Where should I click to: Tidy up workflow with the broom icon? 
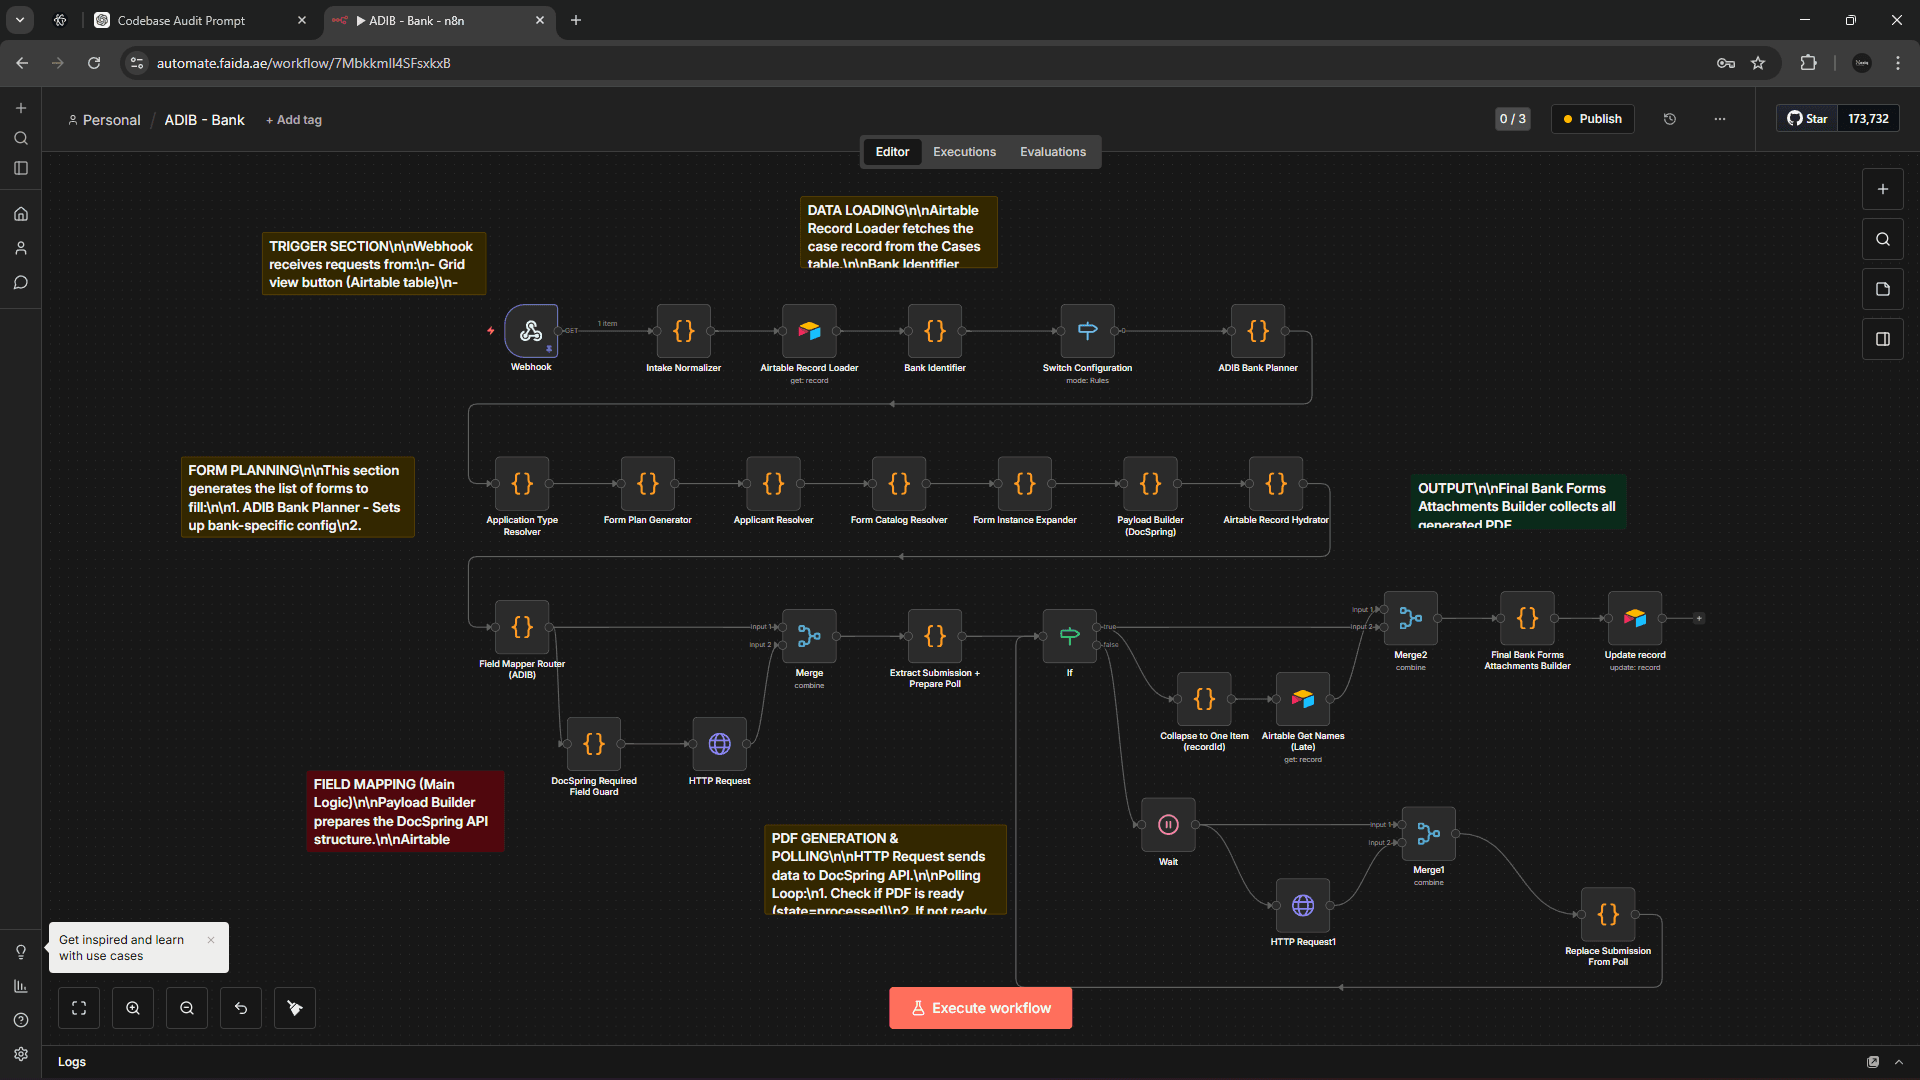294,1007
